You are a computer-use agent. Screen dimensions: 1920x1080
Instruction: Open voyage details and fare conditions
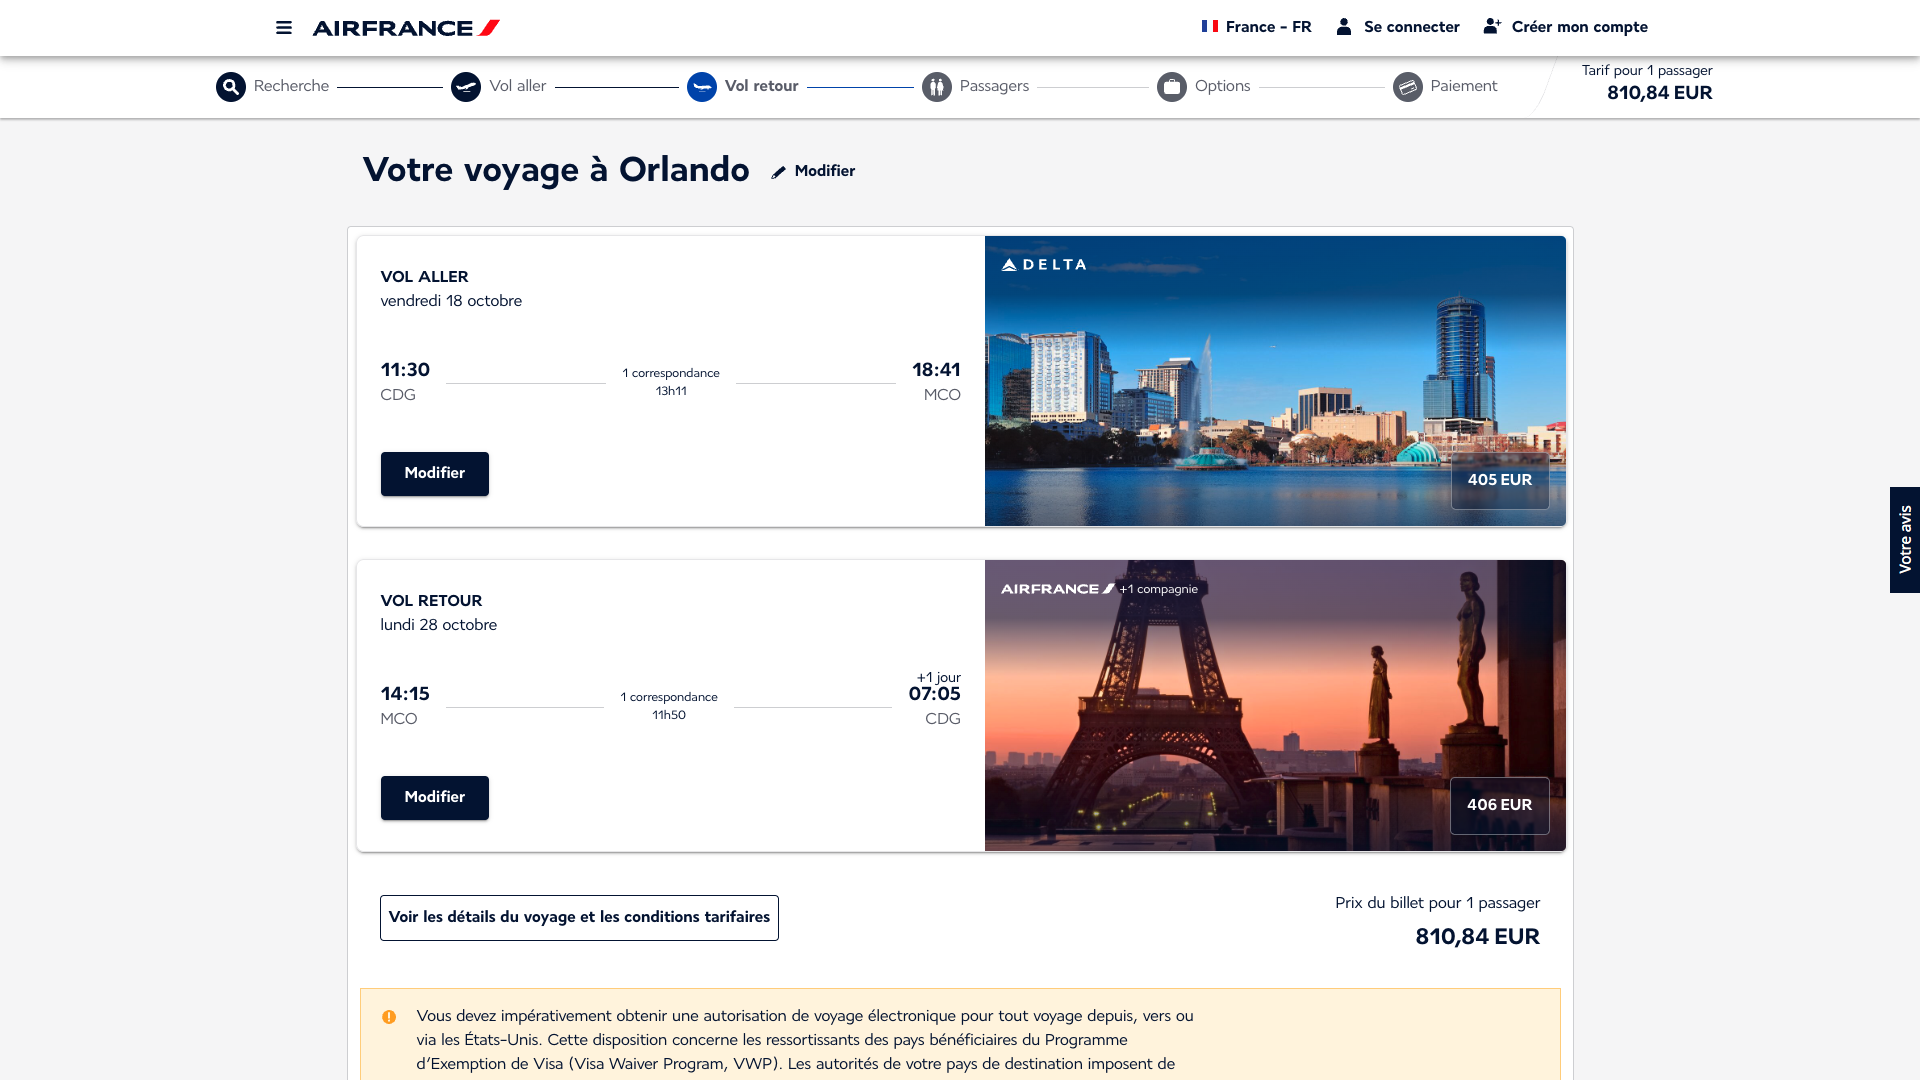click(x=579, y=918)
